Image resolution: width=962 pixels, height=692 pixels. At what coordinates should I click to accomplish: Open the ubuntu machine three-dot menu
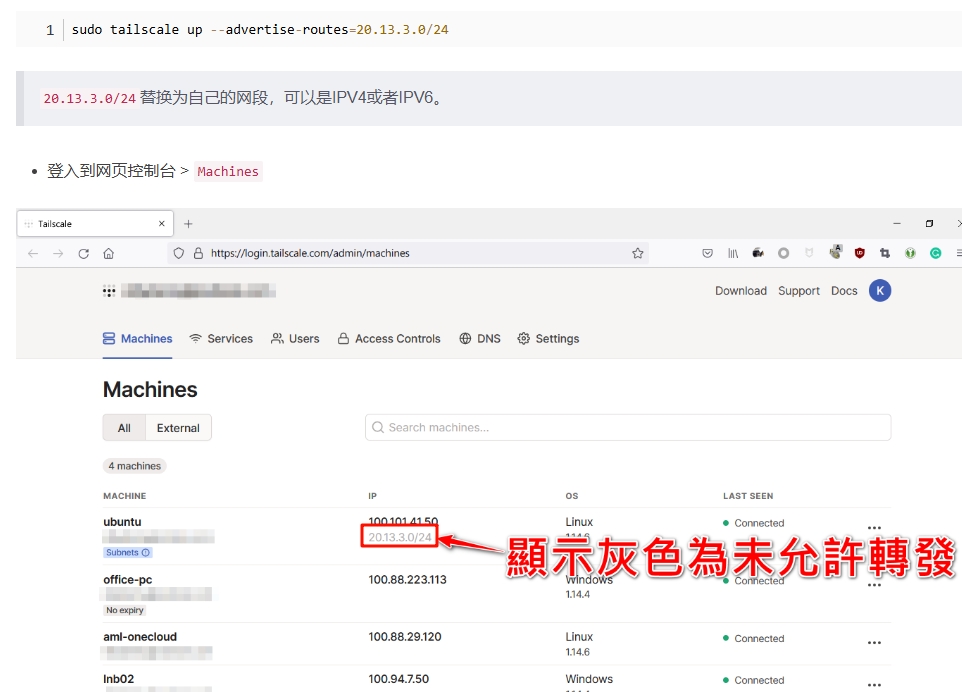874,528
